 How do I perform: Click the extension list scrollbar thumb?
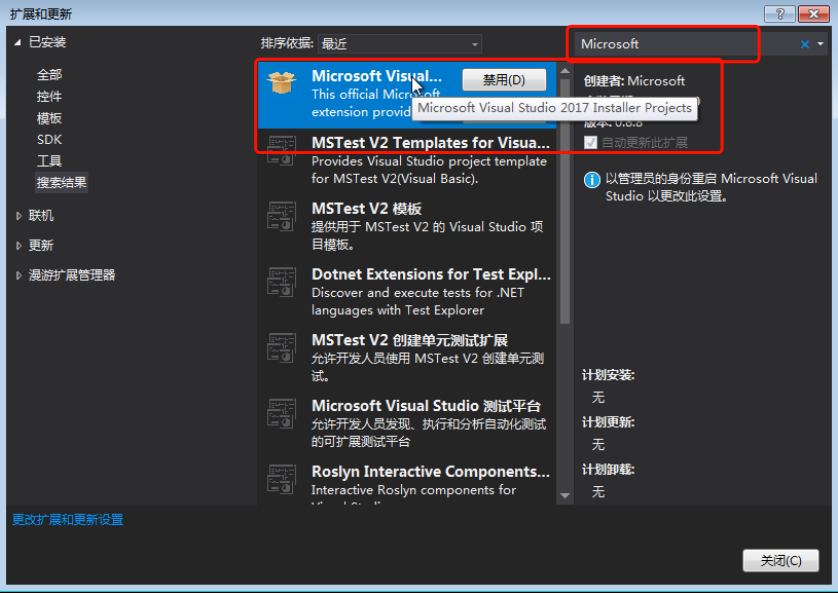[x=565, y=201]
